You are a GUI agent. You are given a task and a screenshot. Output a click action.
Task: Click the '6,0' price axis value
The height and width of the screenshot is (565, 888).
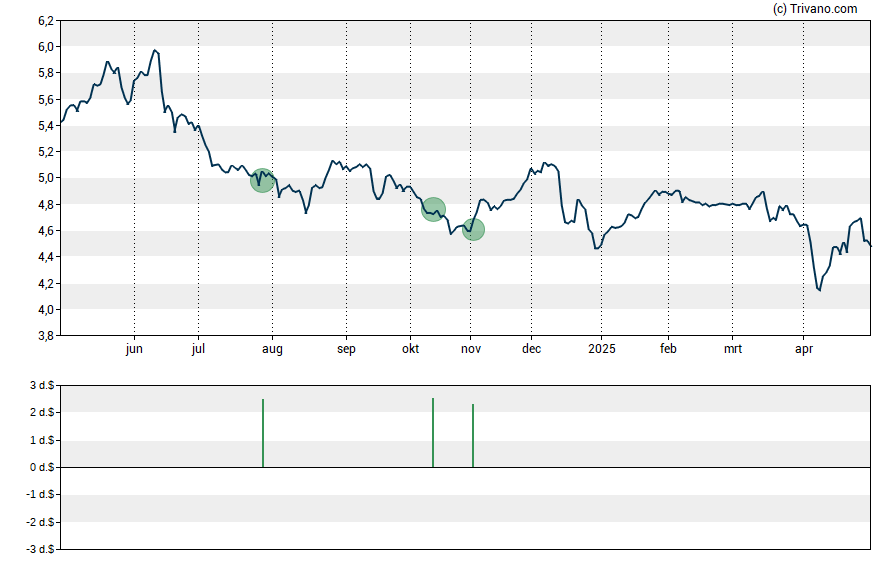click(46, 47)
